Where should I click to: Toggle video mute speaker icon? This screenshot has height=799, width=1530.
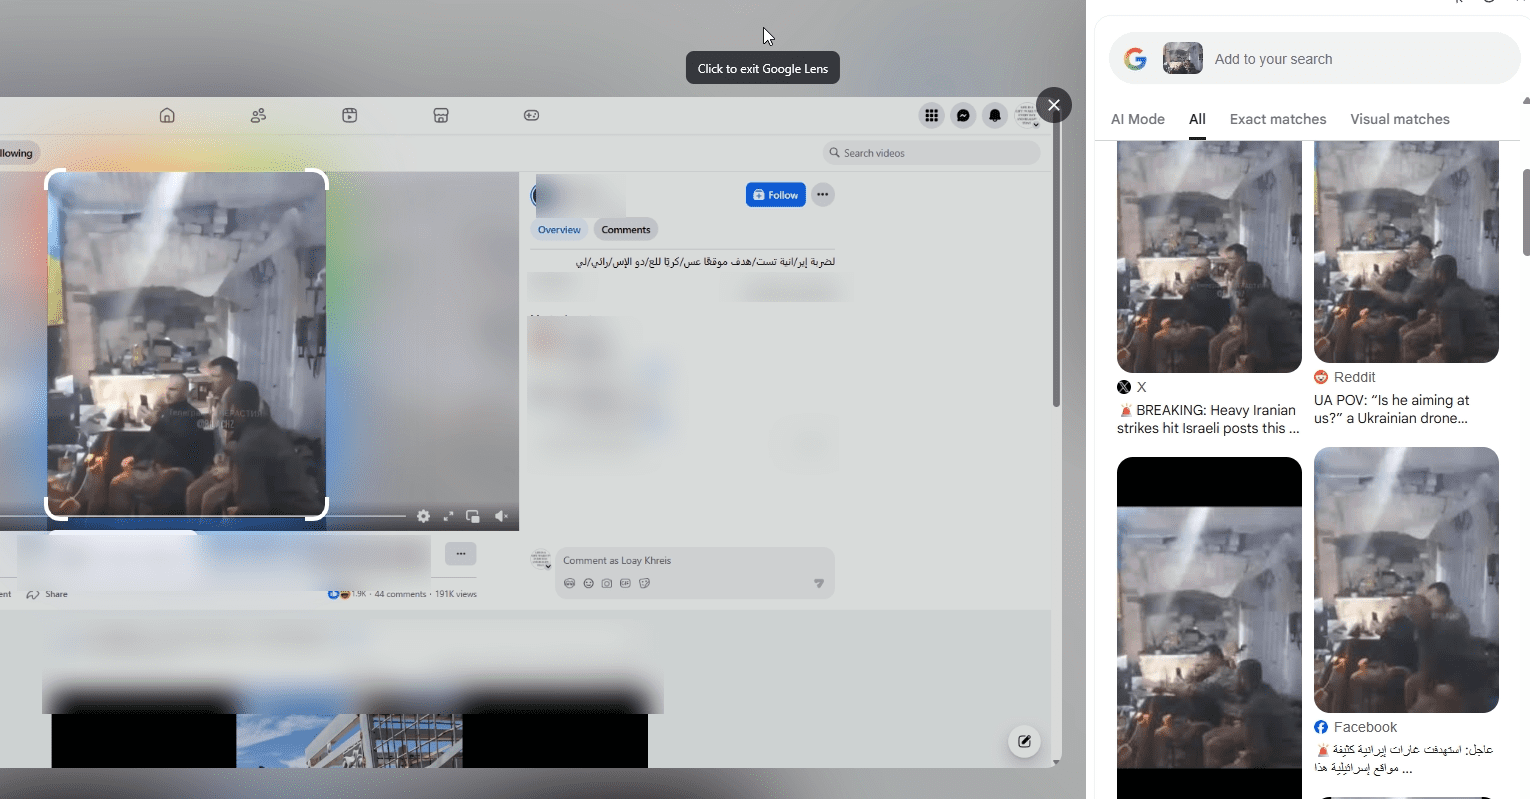coord(501,516)
